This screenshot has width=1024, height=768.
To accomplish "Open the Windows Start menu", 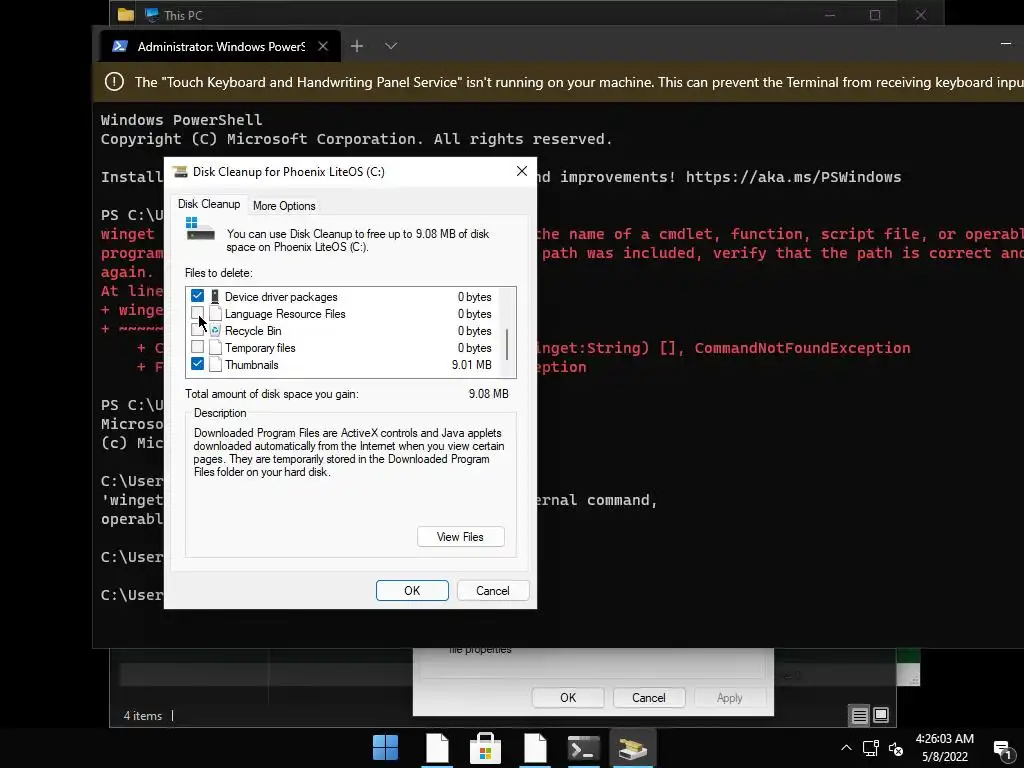I will (x=385, y=748).
